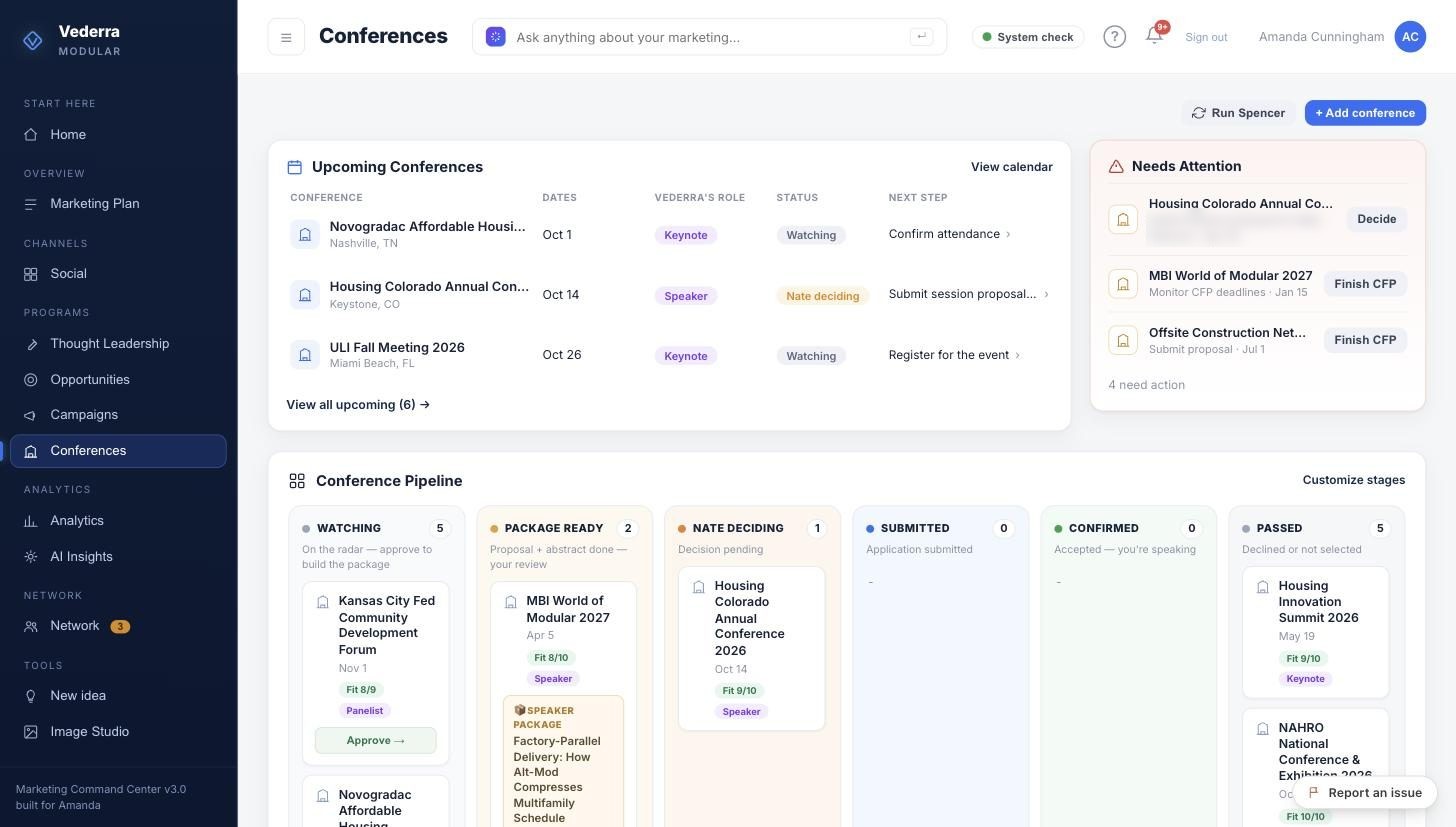Open Opportunities in the sidebar
Viewport: 1456px width, 827px height.
coord(118,380)
